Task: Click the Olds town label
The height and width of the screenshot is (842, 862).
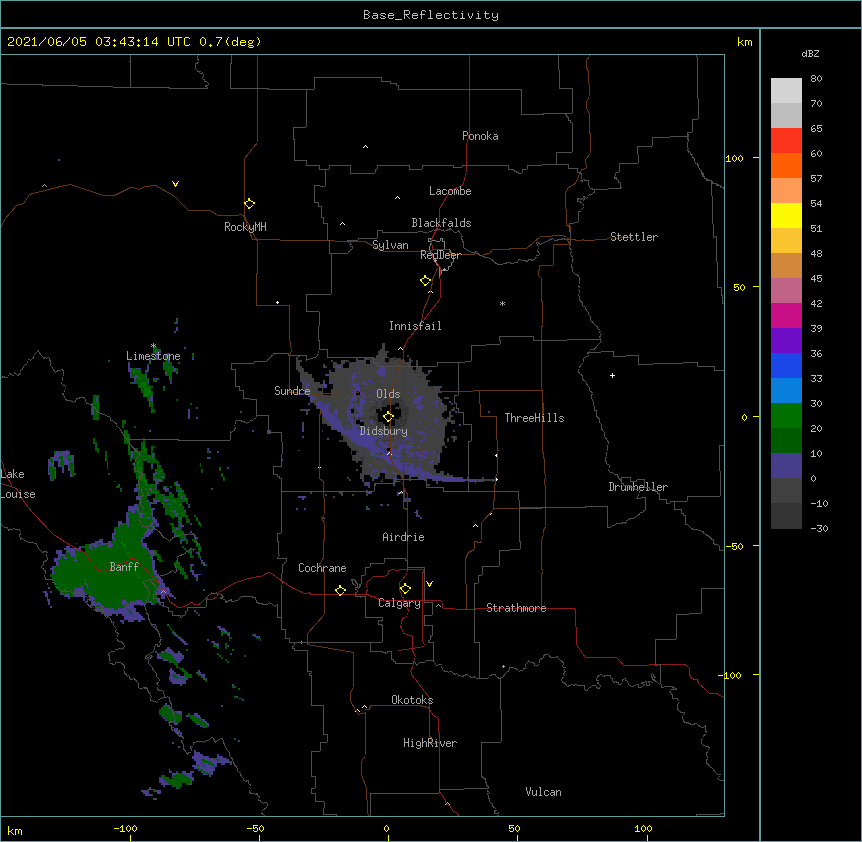Action: [x=388, y=394]
